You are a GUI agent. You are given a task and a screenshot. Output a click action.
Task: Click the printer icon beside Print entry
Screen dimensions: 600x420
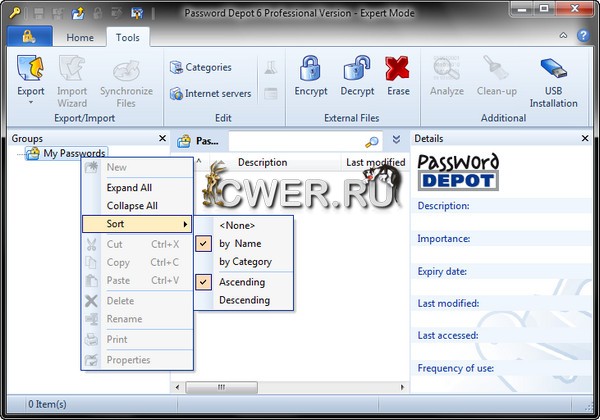click(91, 339)
